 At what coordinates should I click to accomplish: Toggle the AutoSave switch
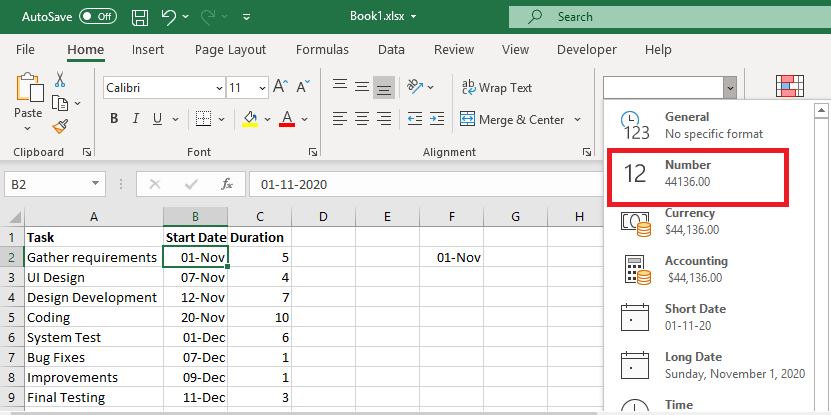[x=98, y=17]
